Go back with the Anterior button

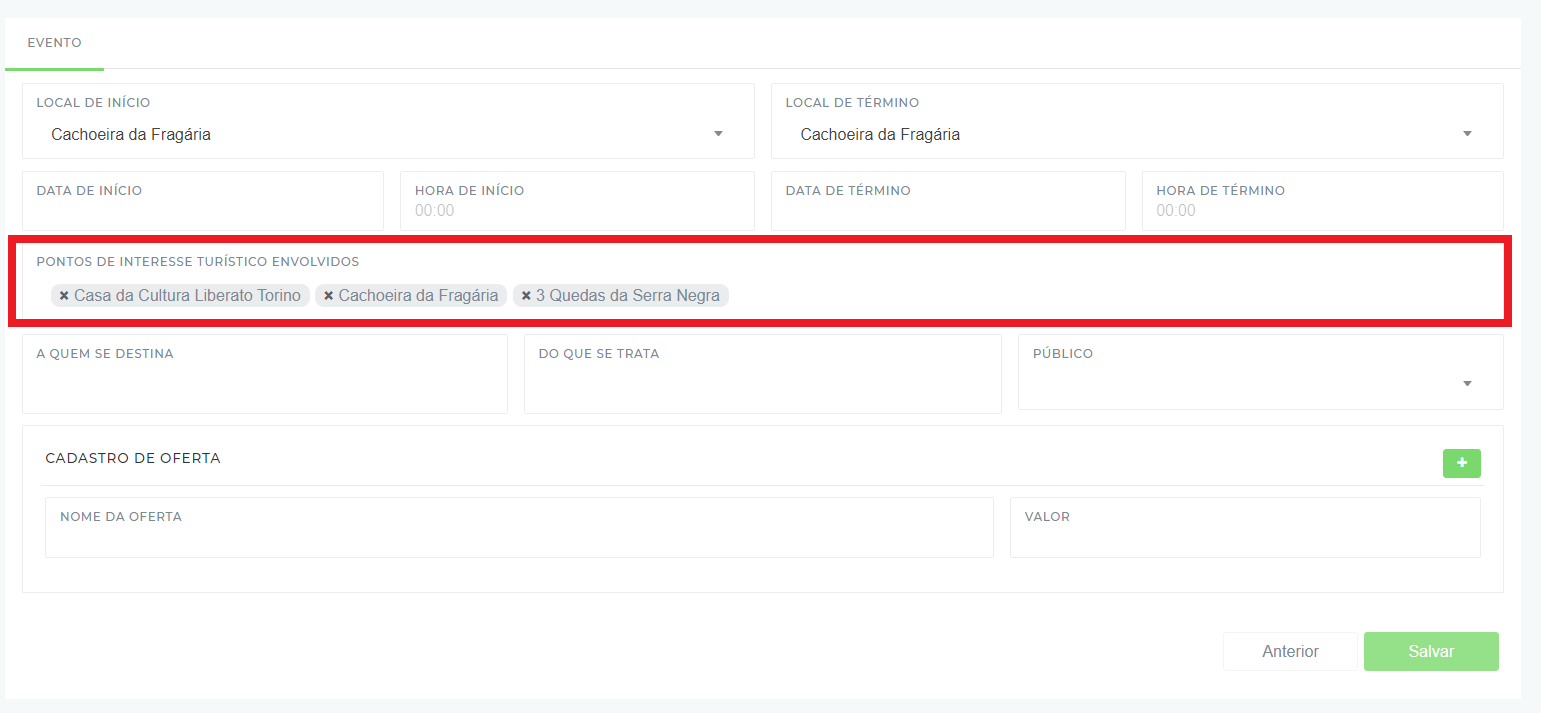(x=1290, y=651)
